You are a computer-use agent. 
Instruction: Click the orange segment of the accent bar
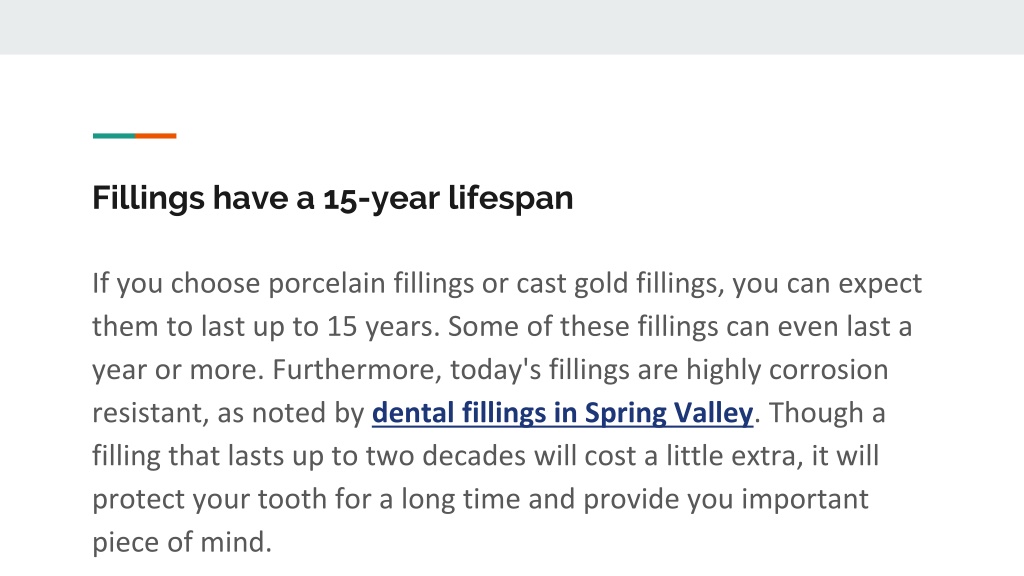pos(155,136)
